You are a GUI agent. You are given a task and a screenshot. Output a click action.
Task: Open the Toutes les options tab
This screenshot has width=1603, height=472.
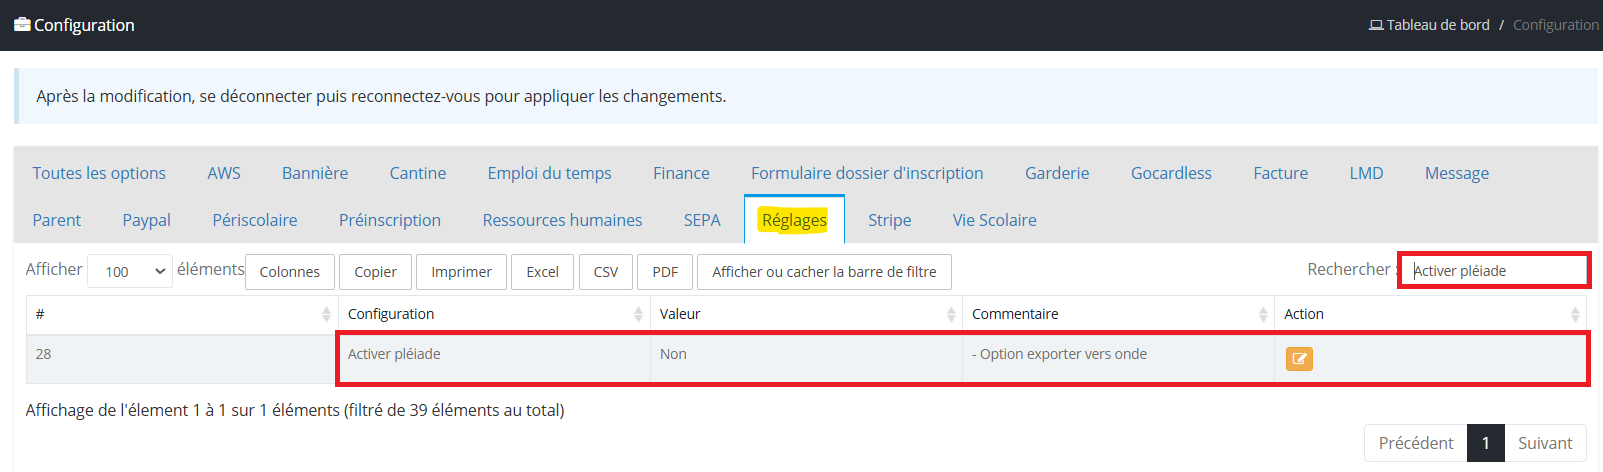[x=99, y=173]
